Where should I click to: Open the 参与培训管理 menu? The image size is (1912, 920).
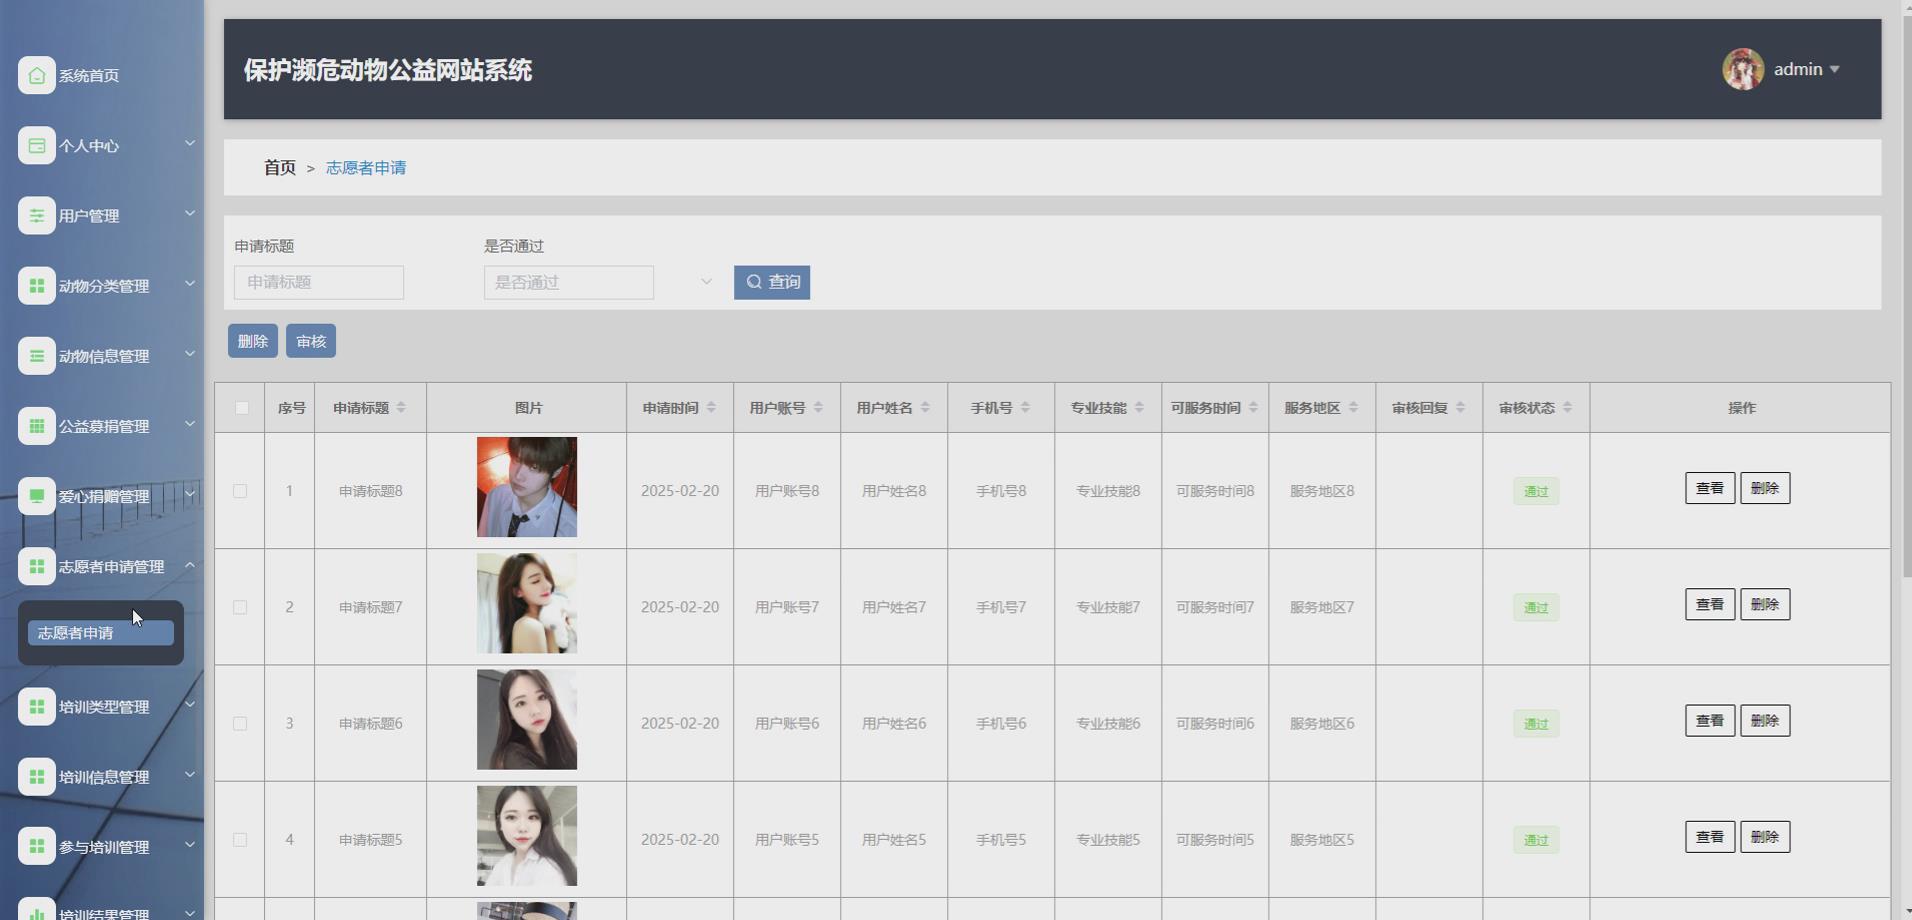click(102, 846)
